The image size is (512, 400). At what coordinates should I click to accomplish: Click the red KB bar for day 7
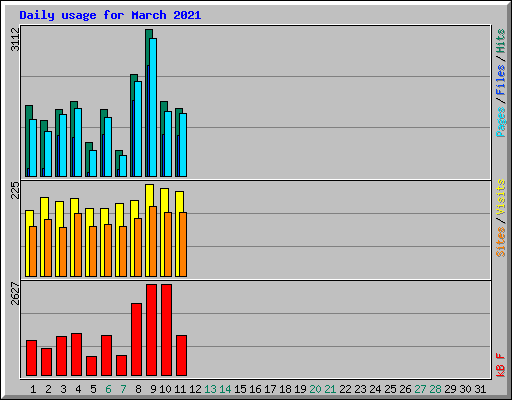121,365
